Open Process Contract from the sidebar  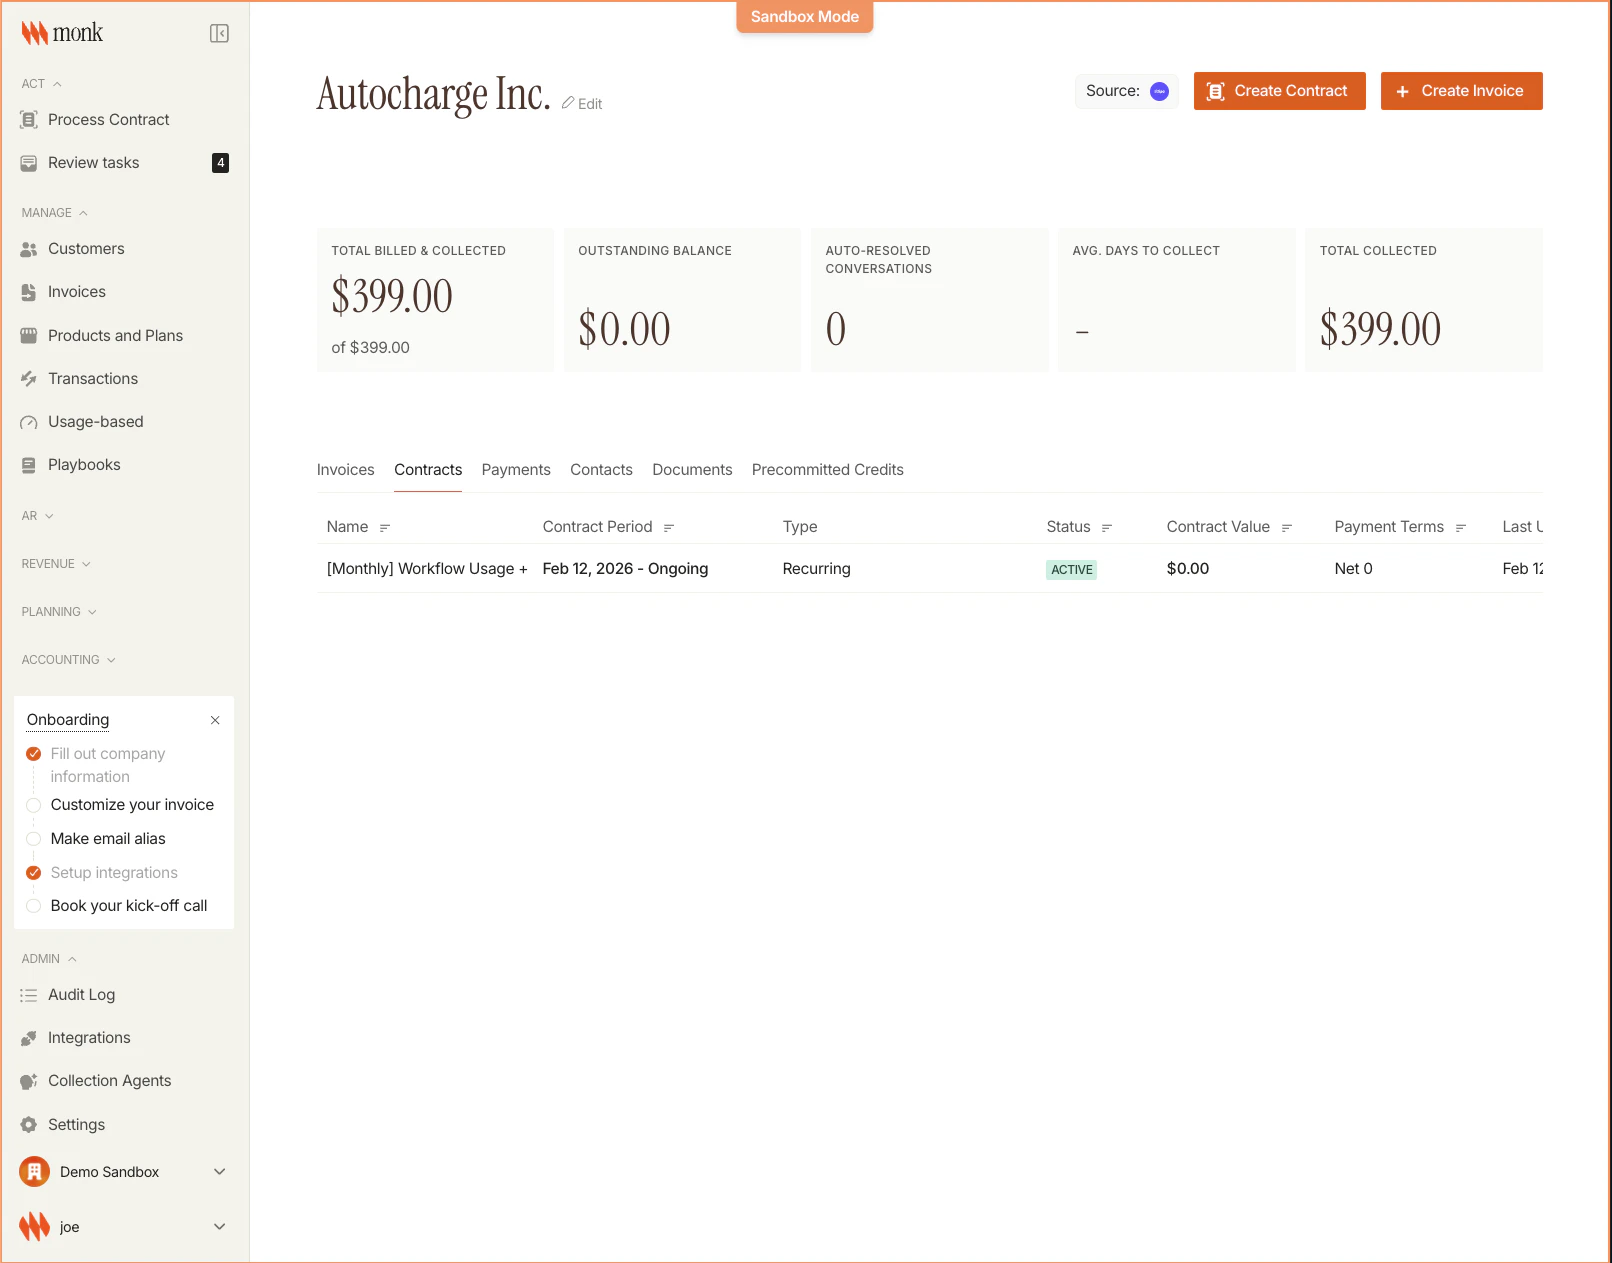pos(107,119)
